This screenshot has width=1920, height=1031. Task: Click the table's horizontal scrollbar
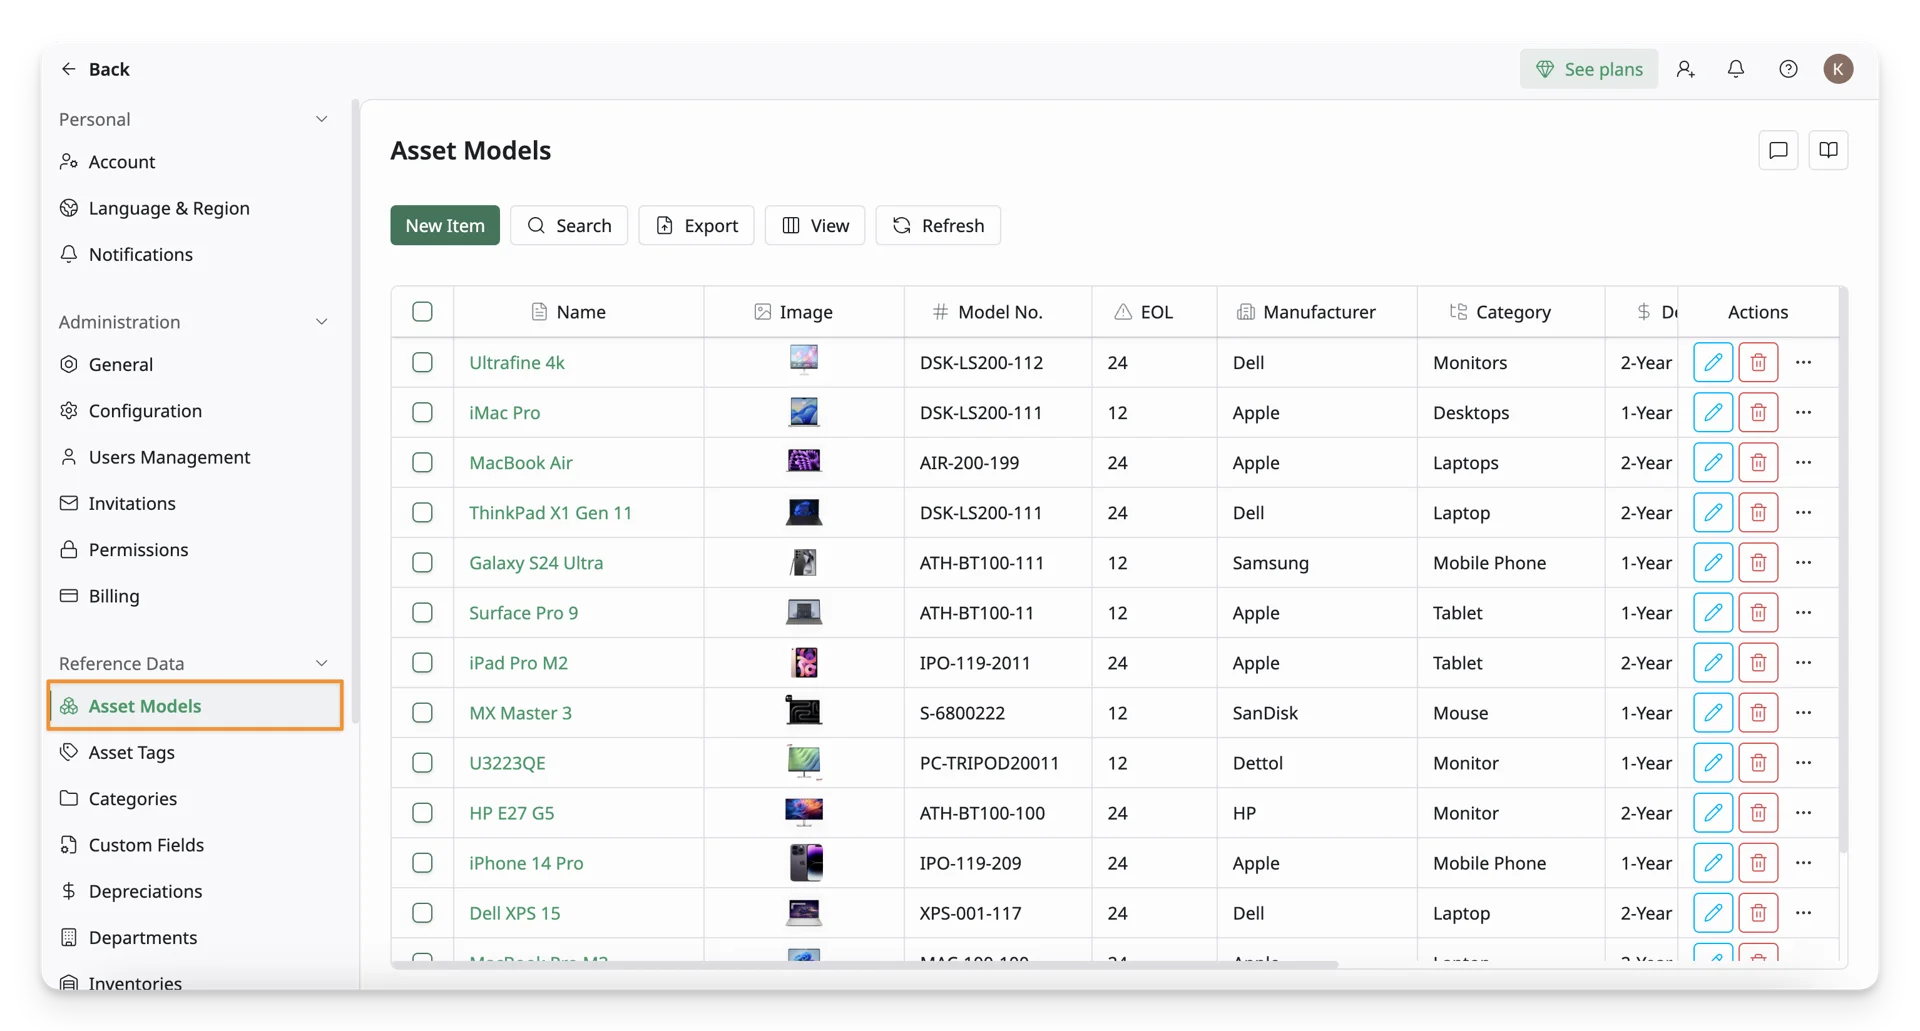[x=865, y=965]
